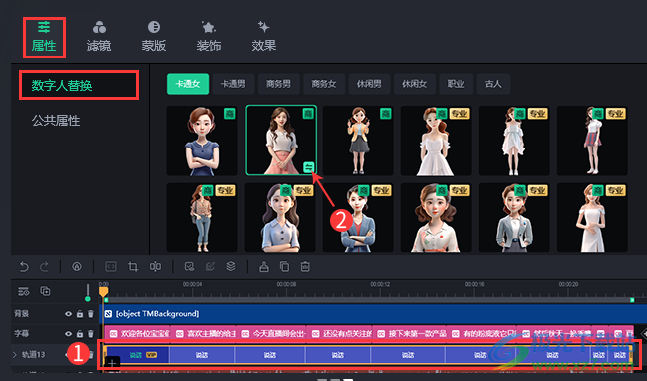
Task: Choose the avatar in blue blazer with crossed arms
Action: click(358, 218)
